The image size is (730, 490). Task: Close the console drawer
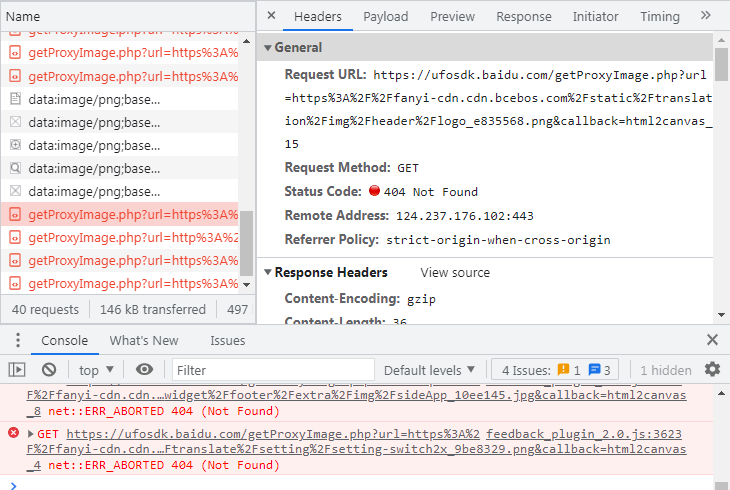click(712, 340)
